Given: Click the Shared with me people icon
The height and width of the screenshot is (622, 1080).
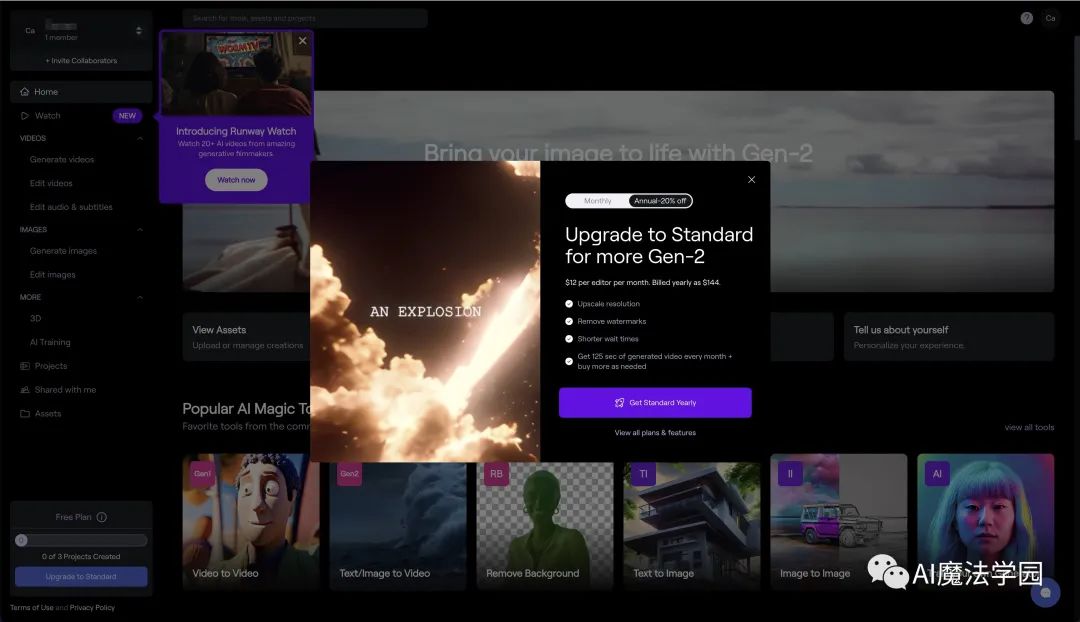Looking at the screenshot, I should pos(25,390).
